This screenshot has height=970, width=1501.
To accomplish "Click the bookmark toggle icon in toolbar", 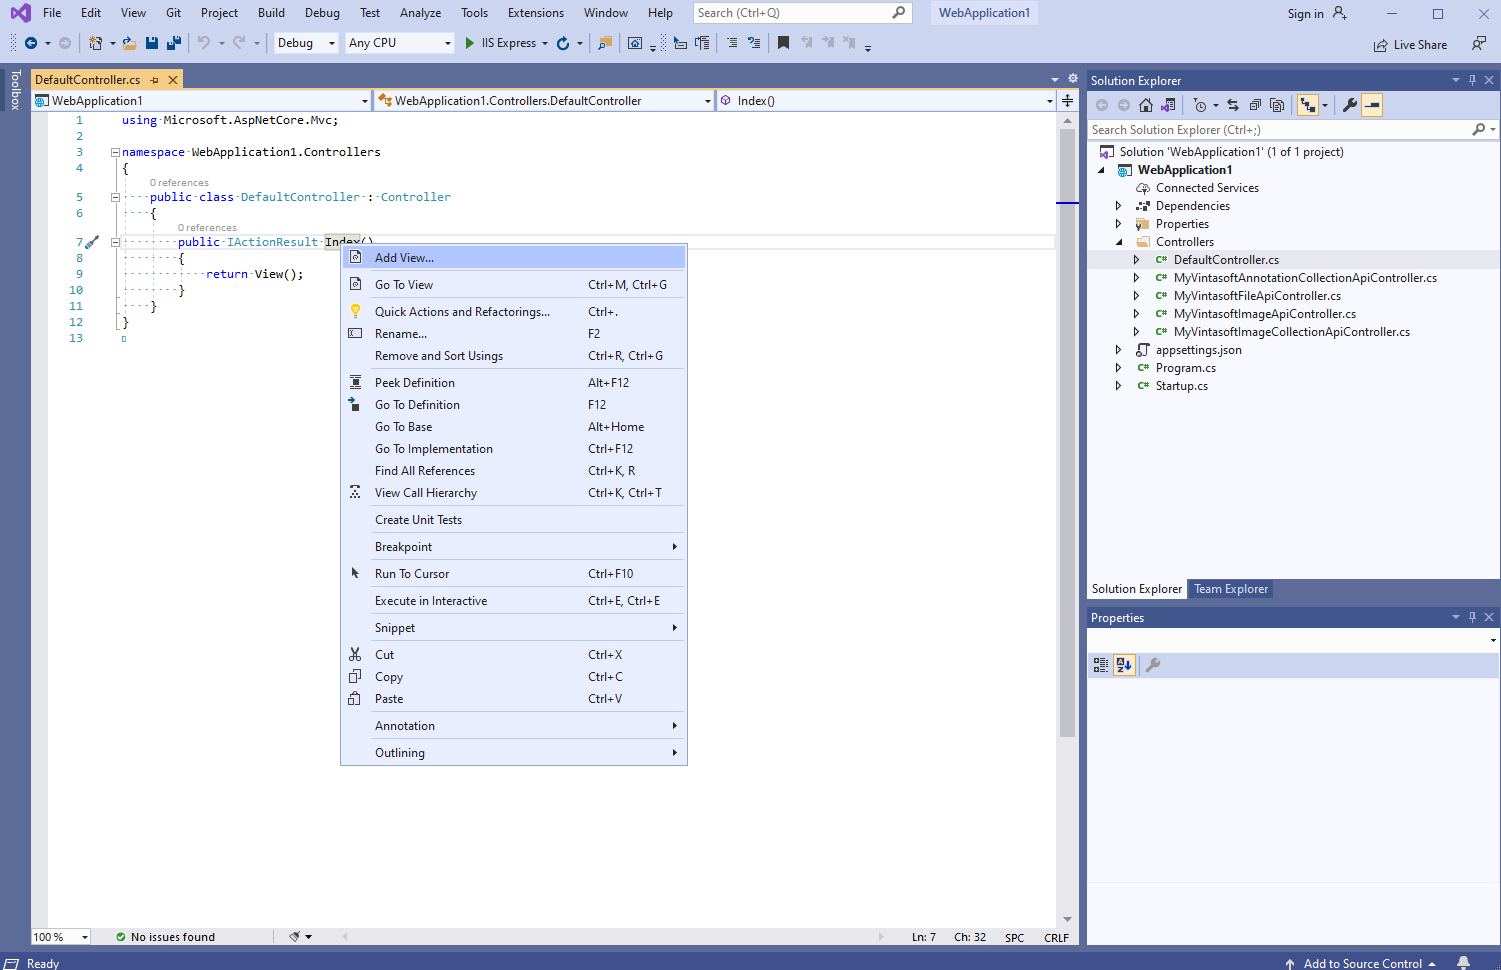I will [x=783, y=43].
